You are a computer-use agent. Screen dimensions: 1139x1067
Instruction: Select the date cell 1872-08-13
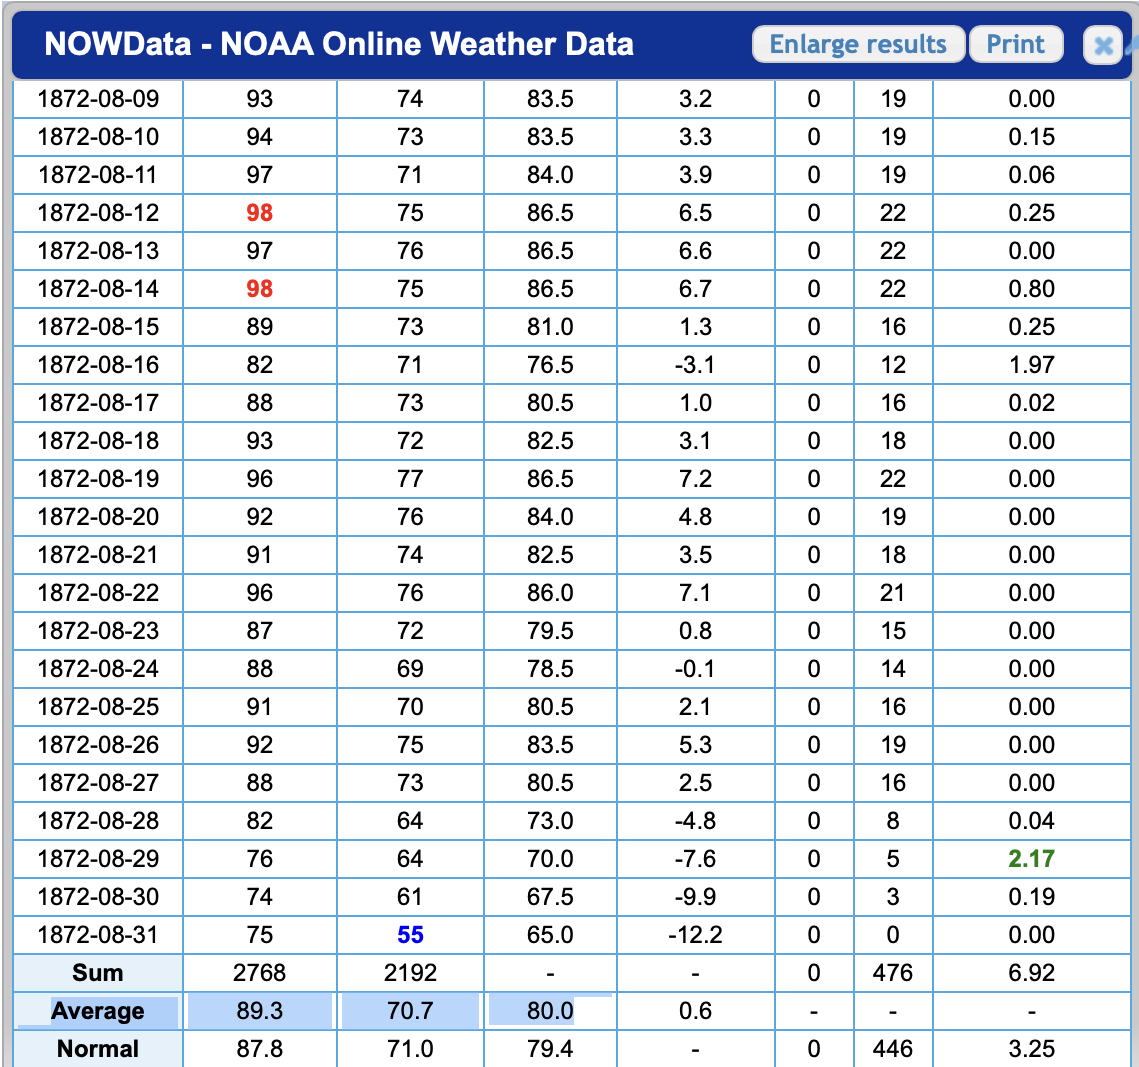click(x=98, y=251)
